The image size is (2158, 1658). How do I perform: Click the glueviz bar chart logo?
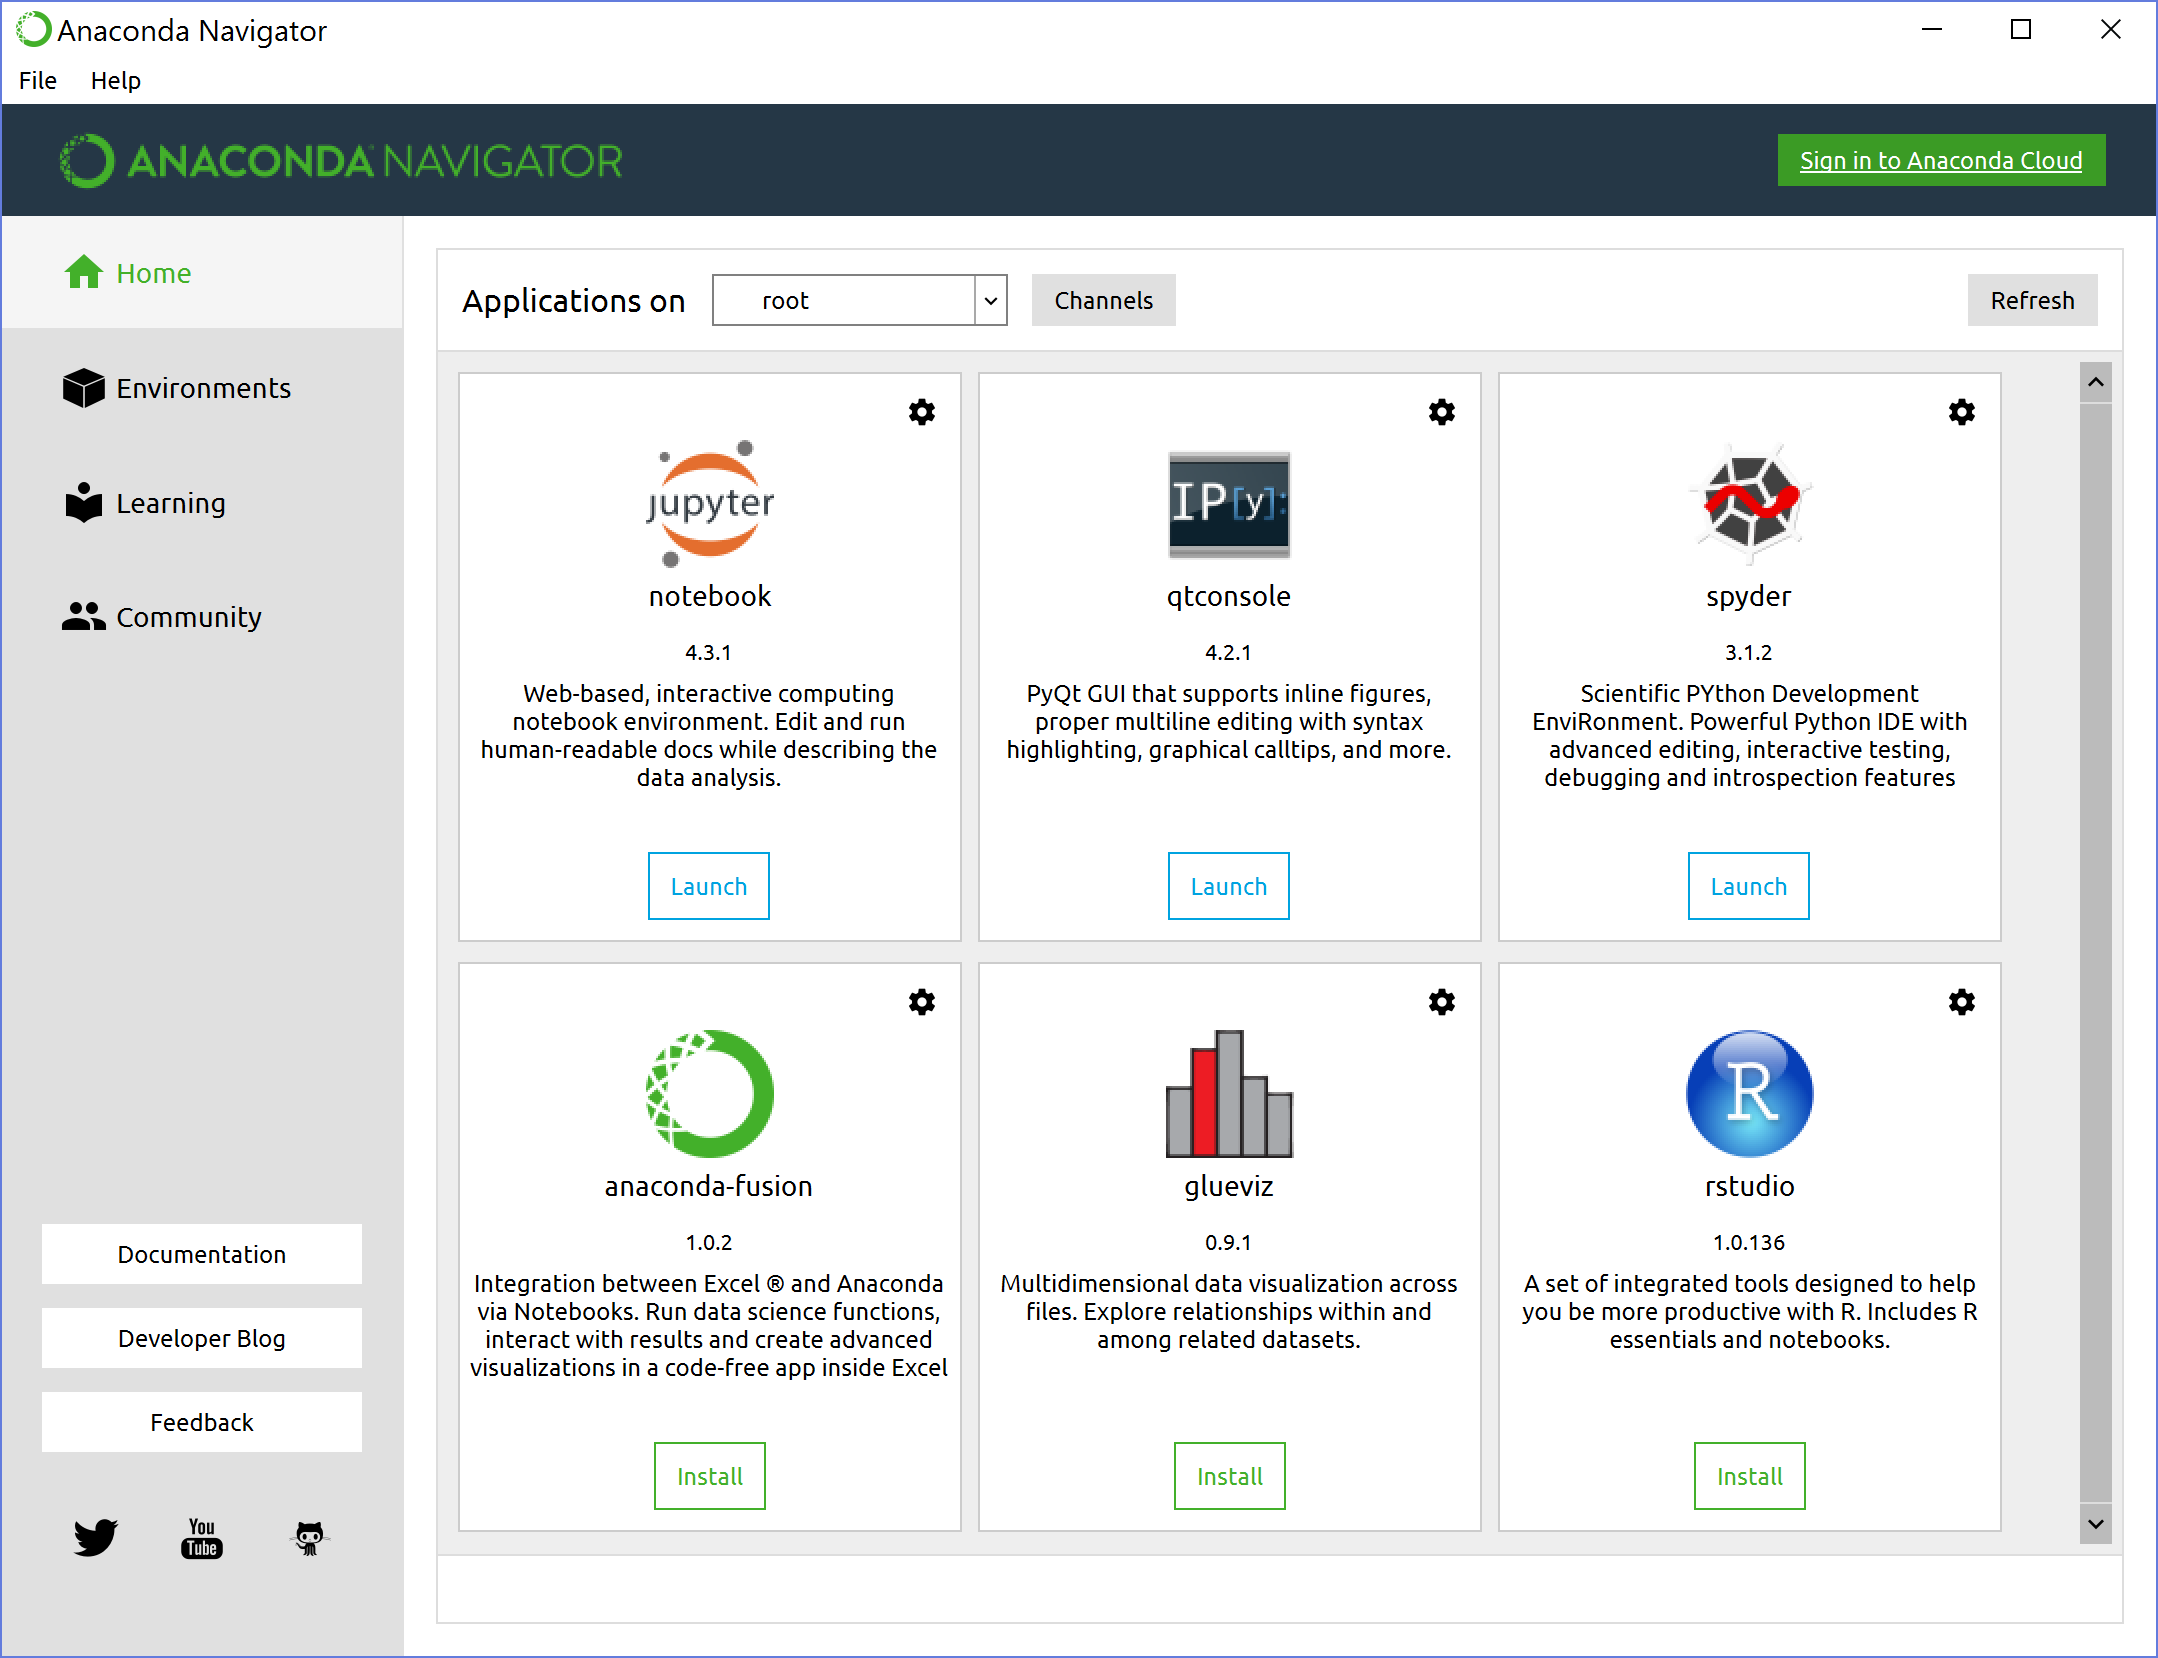tap(1229, 1094)
